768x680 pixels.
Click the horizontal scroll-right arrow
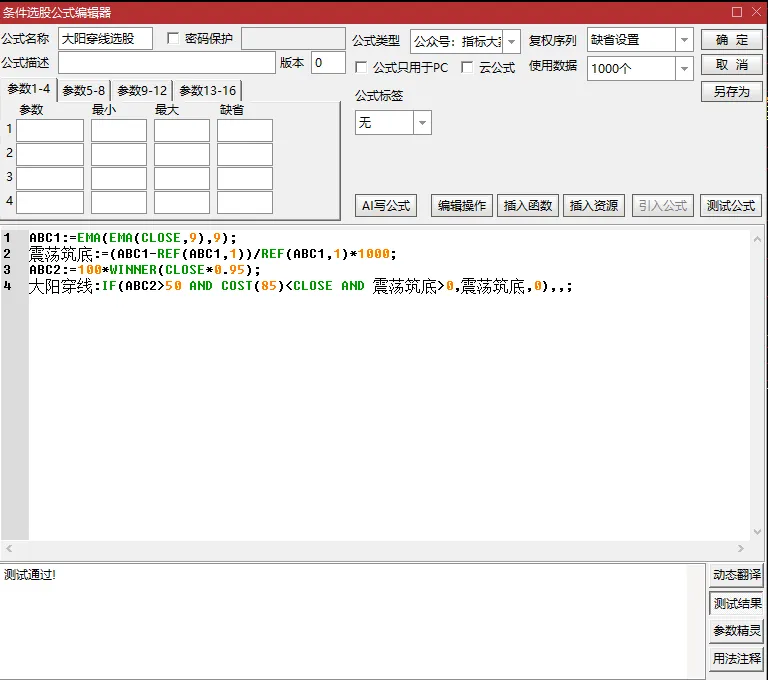pos(741,549)
